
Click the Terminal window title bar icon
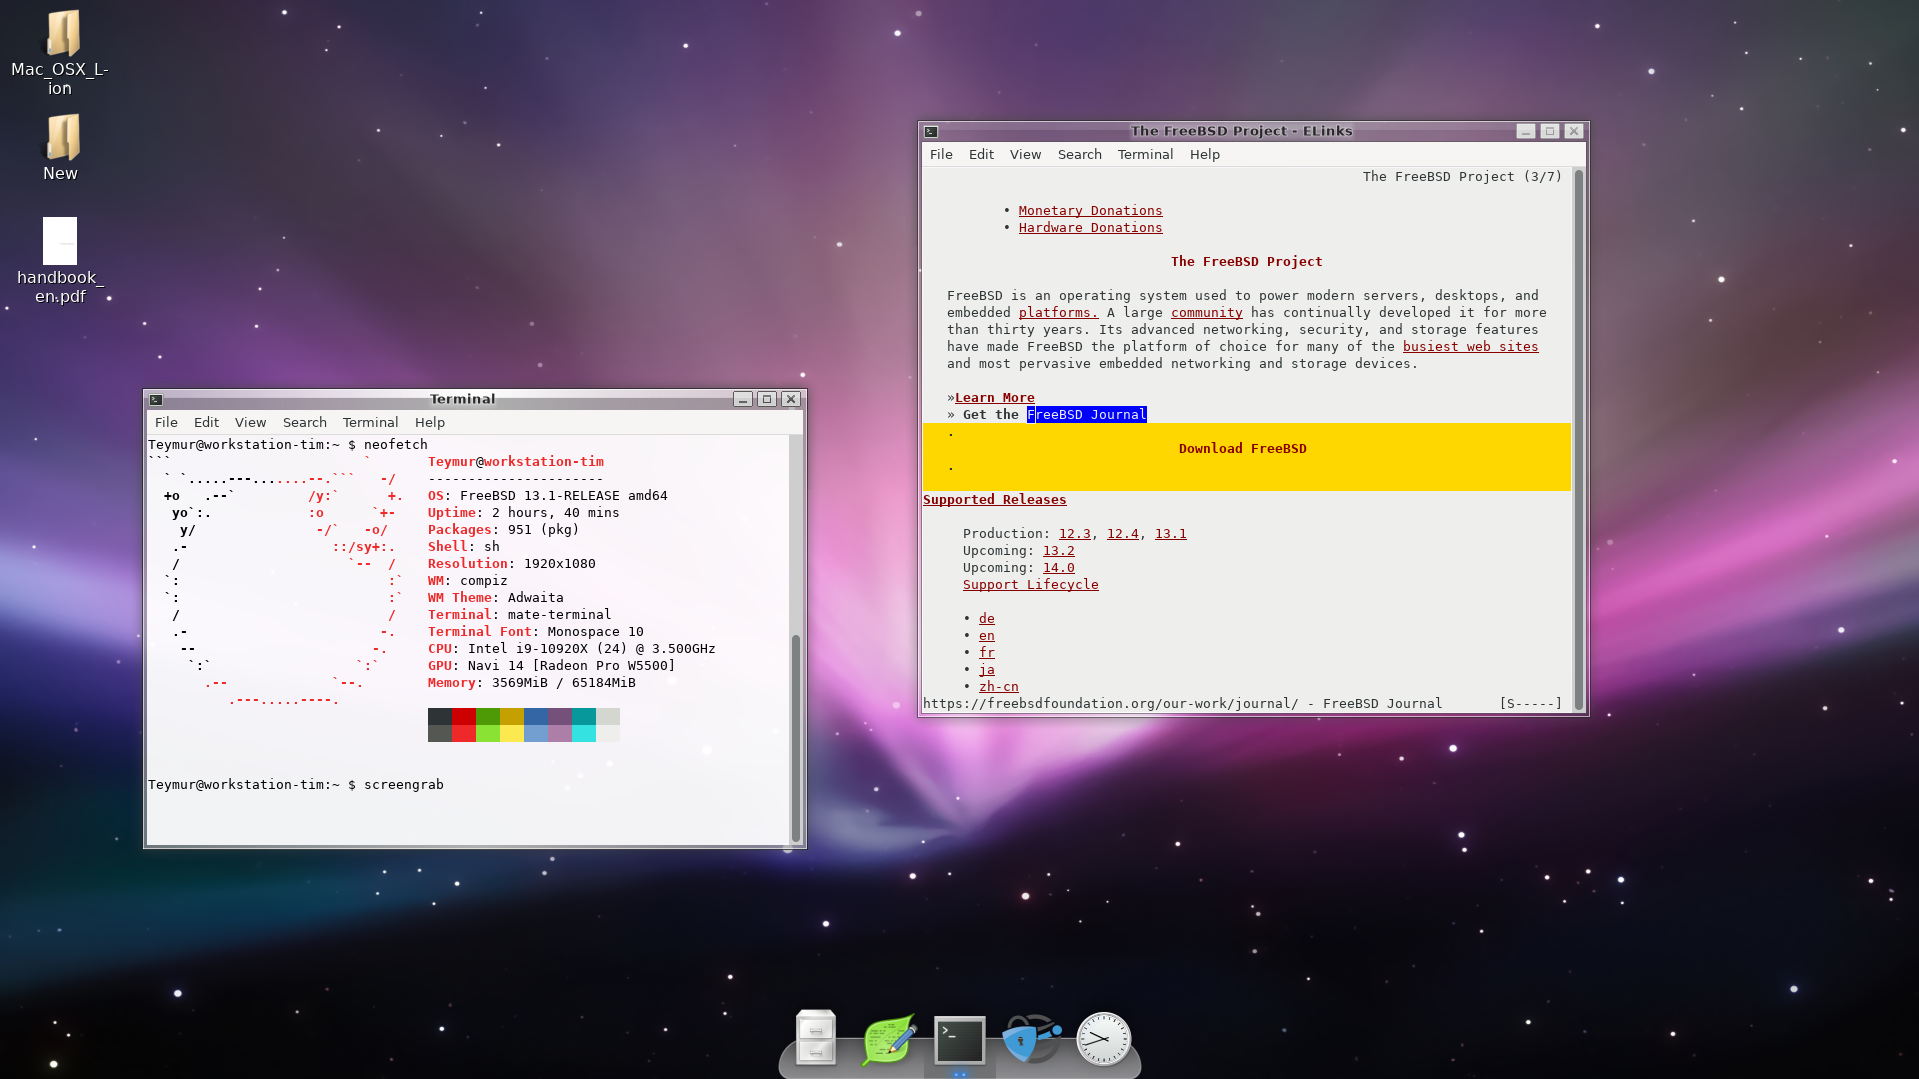coord(156,399)
